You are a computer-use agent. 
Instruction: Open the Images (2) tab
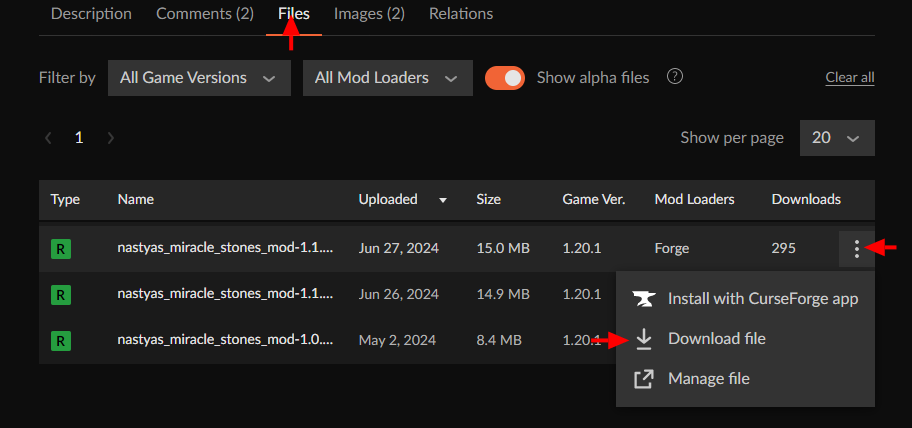[369, 14]
